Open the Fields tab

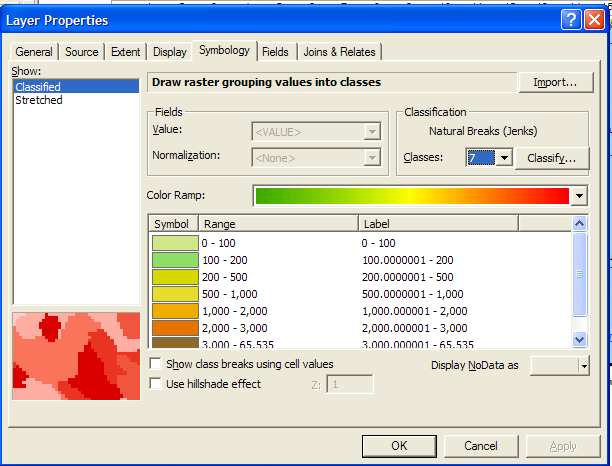click(275, 52)
